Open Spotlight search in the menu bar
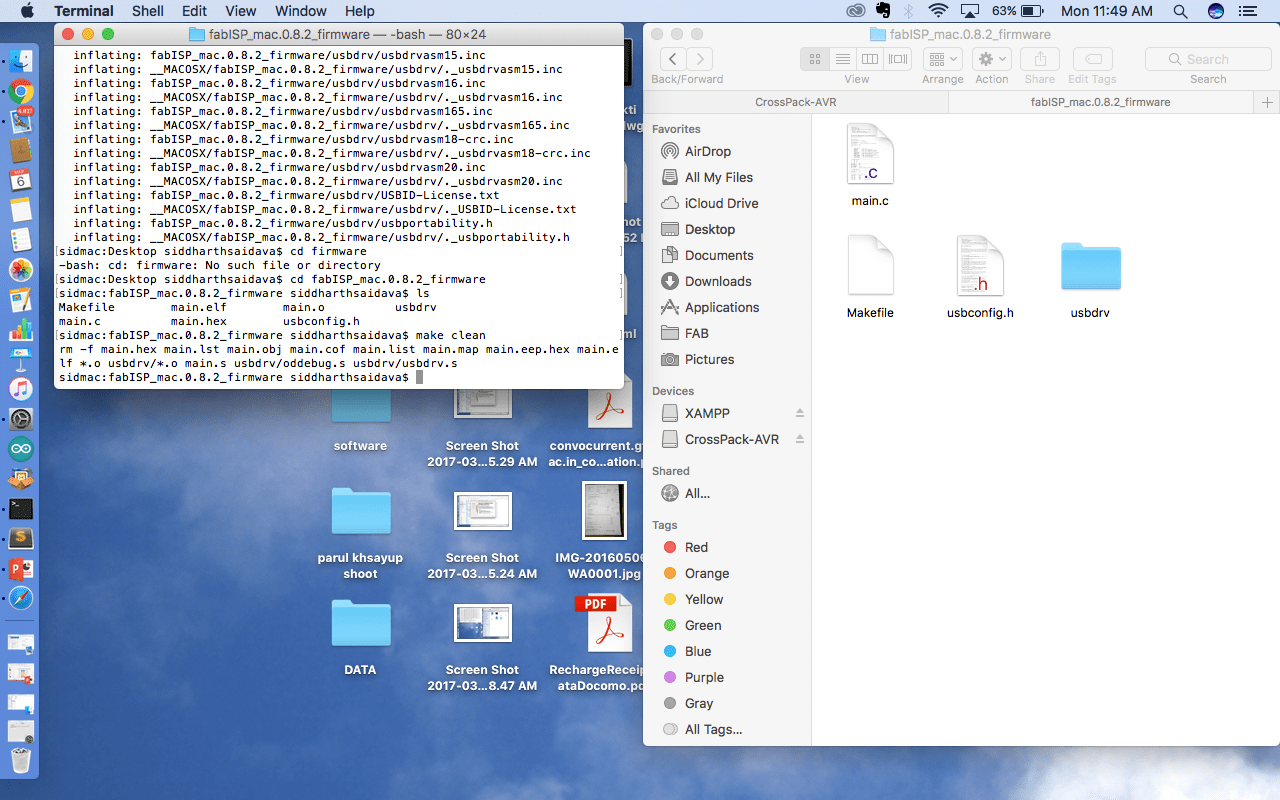This screenshot has height=800, width=1280. point(1180,11)
